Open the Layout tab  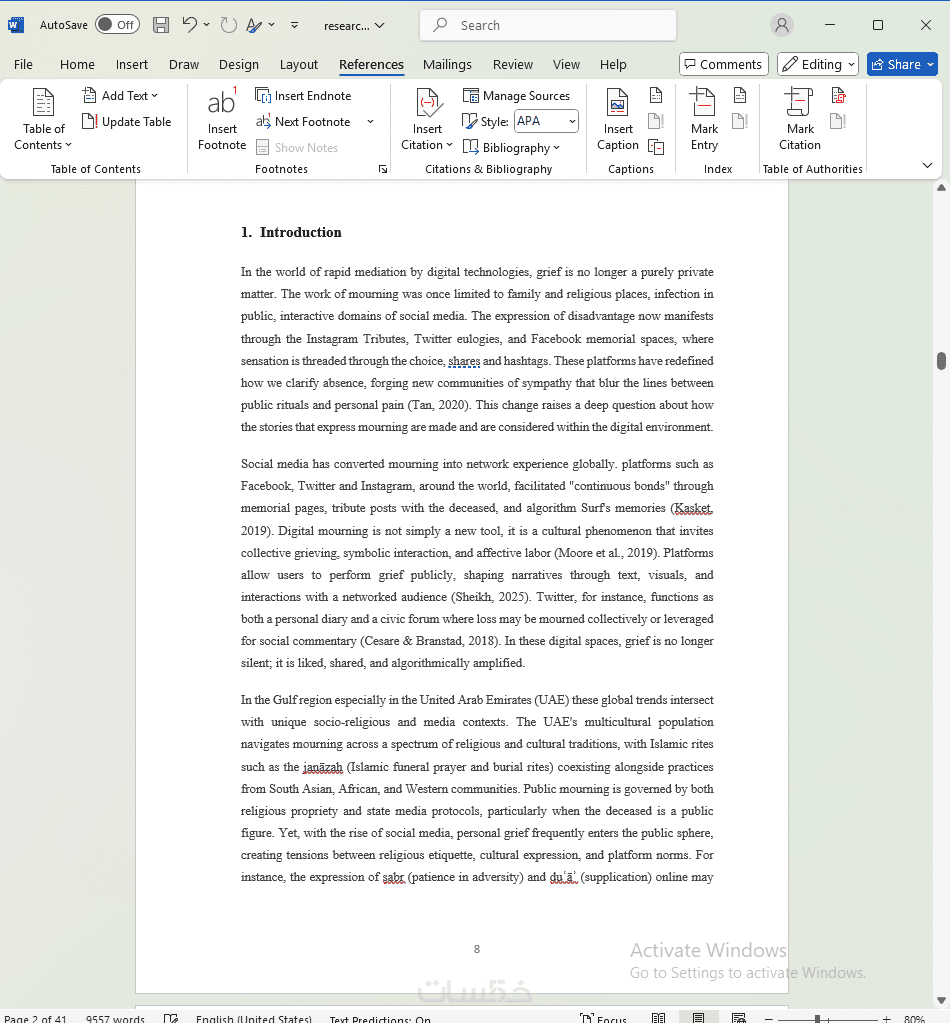299,65
